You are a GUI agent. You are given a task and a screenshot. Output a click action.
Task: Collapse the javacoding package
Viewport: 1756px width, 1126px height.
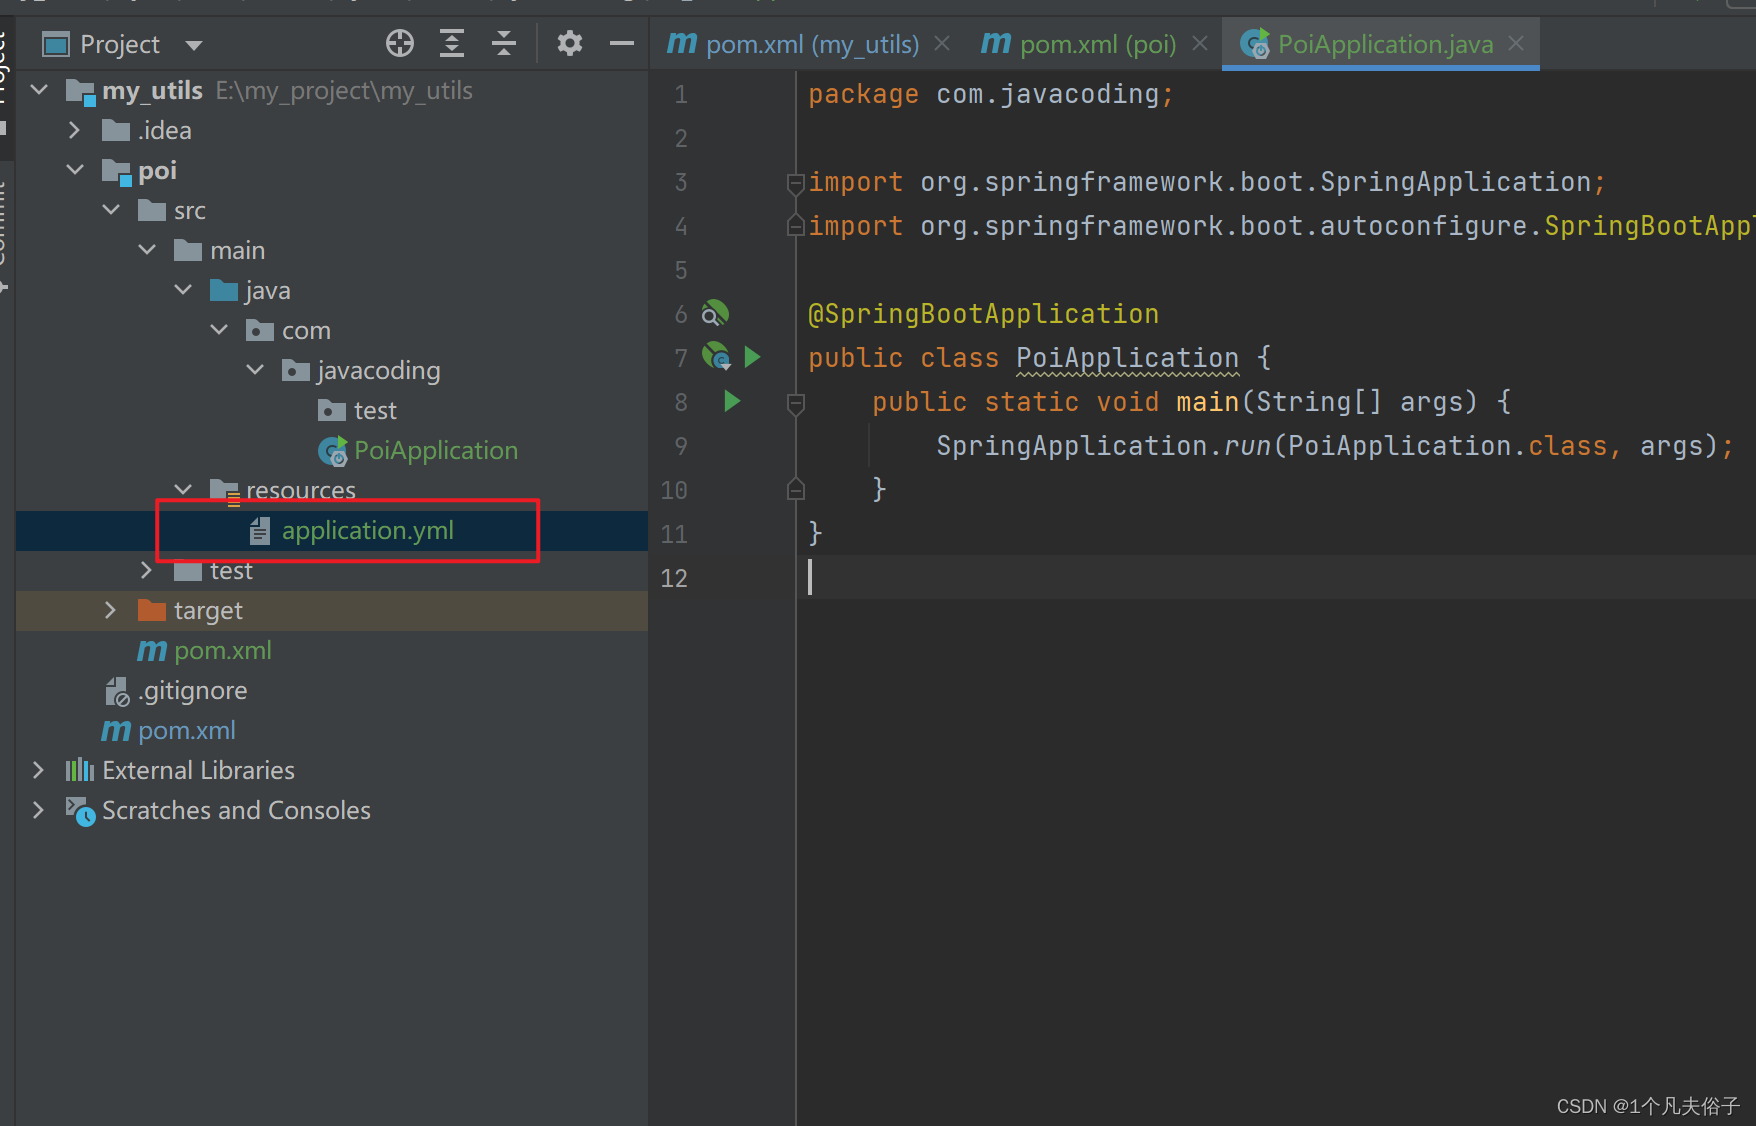coord(255,370)
